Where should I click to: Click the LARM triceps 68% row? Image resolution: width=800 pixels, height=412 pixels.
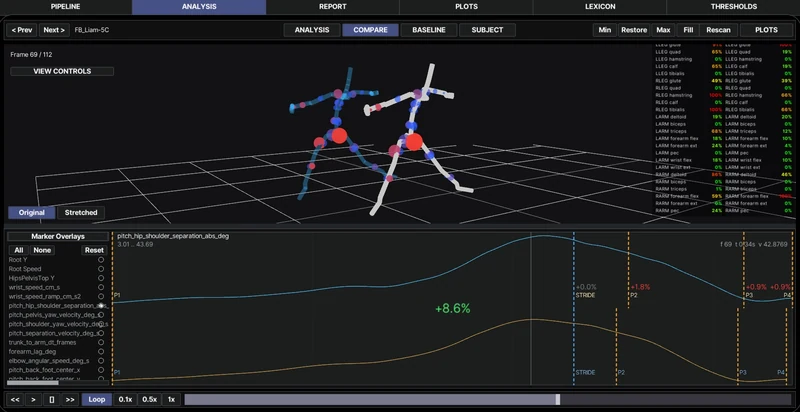(x=689, y=131)
